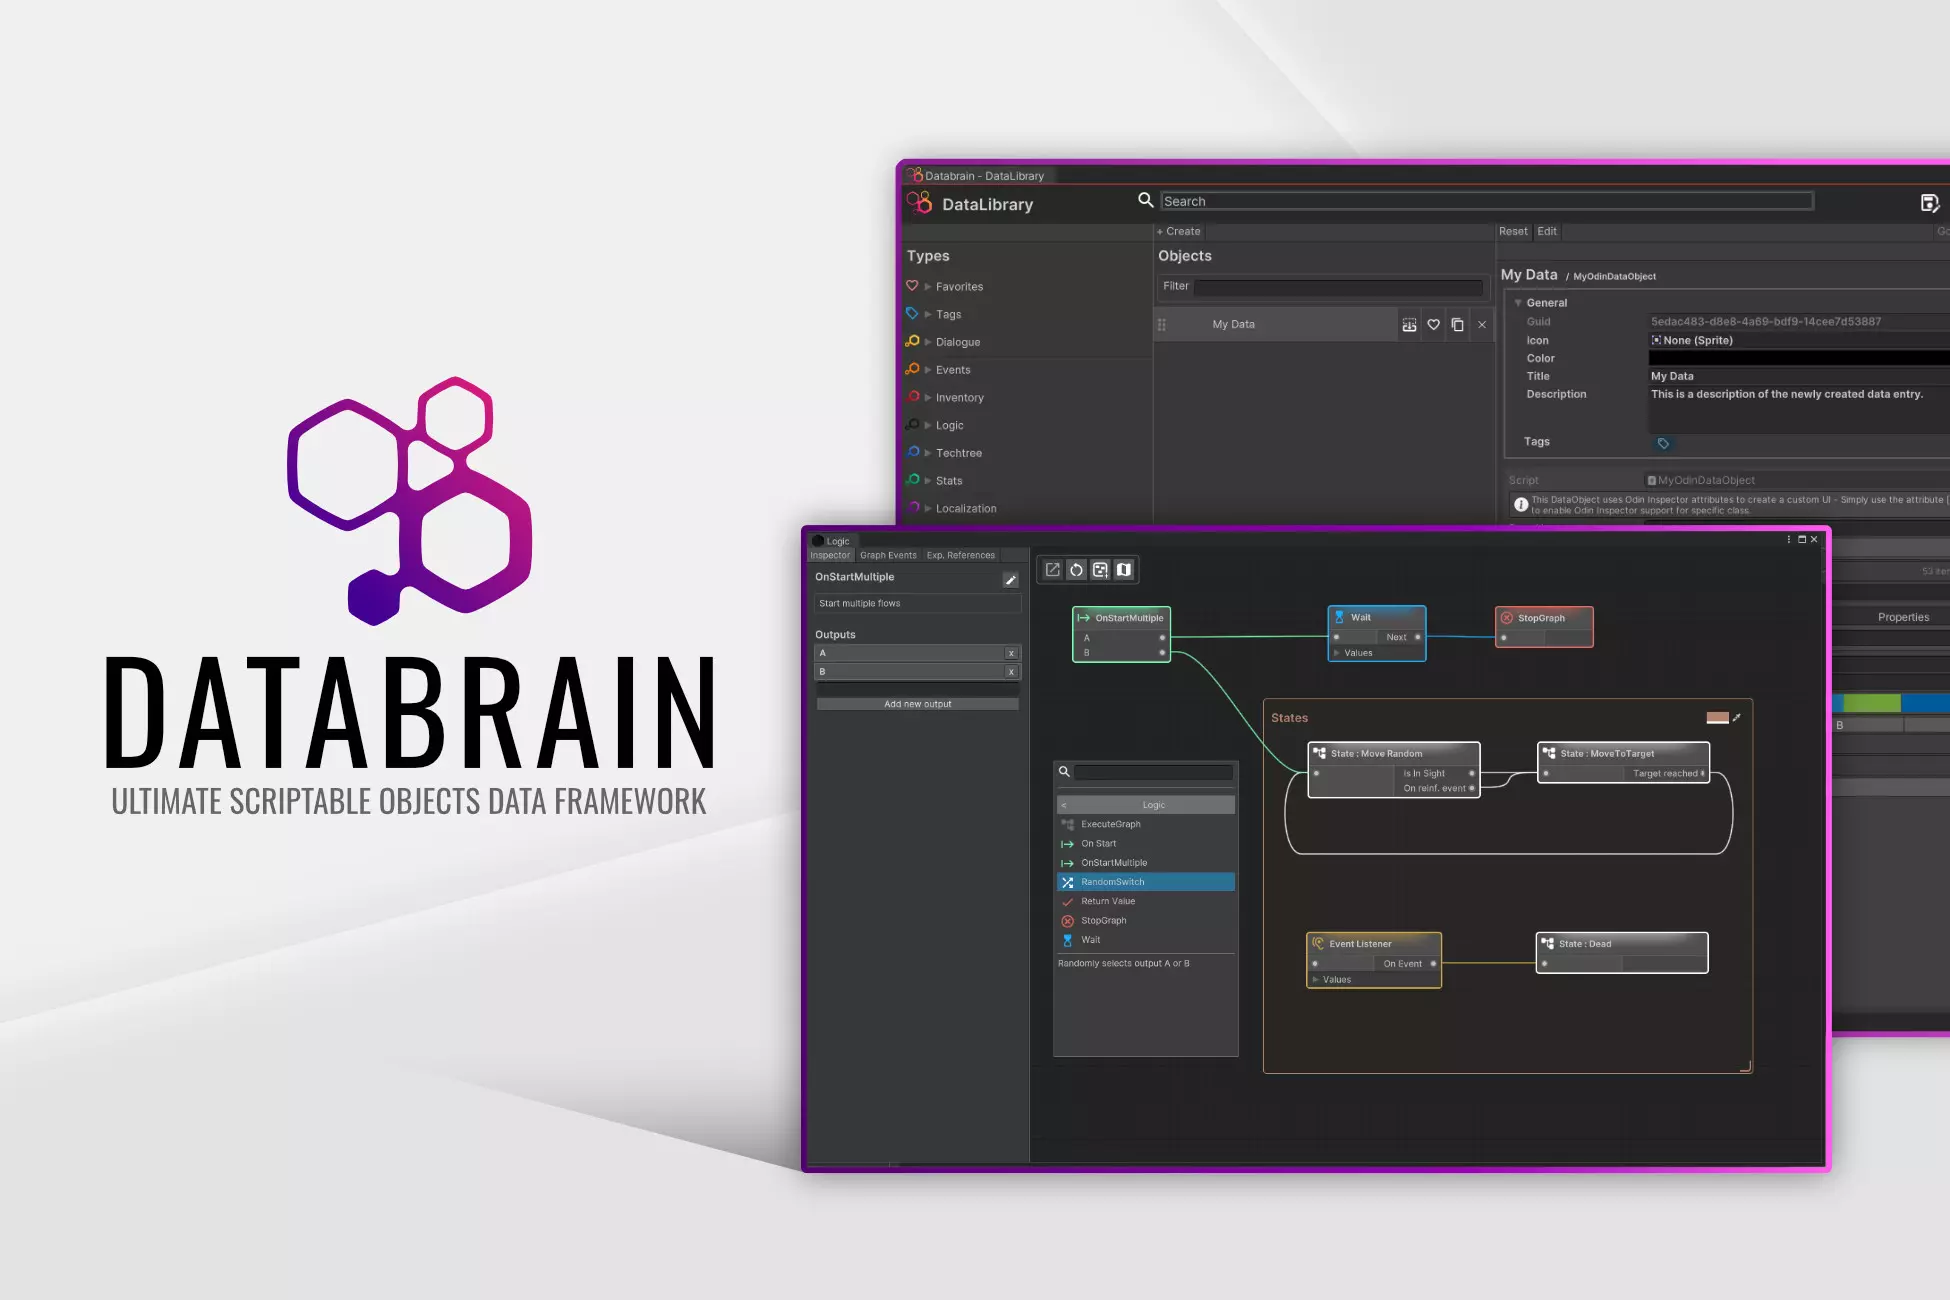1950x1300 pixels.
Task: Choose StopGraph from the node list
Action: tap(1146, 920)
